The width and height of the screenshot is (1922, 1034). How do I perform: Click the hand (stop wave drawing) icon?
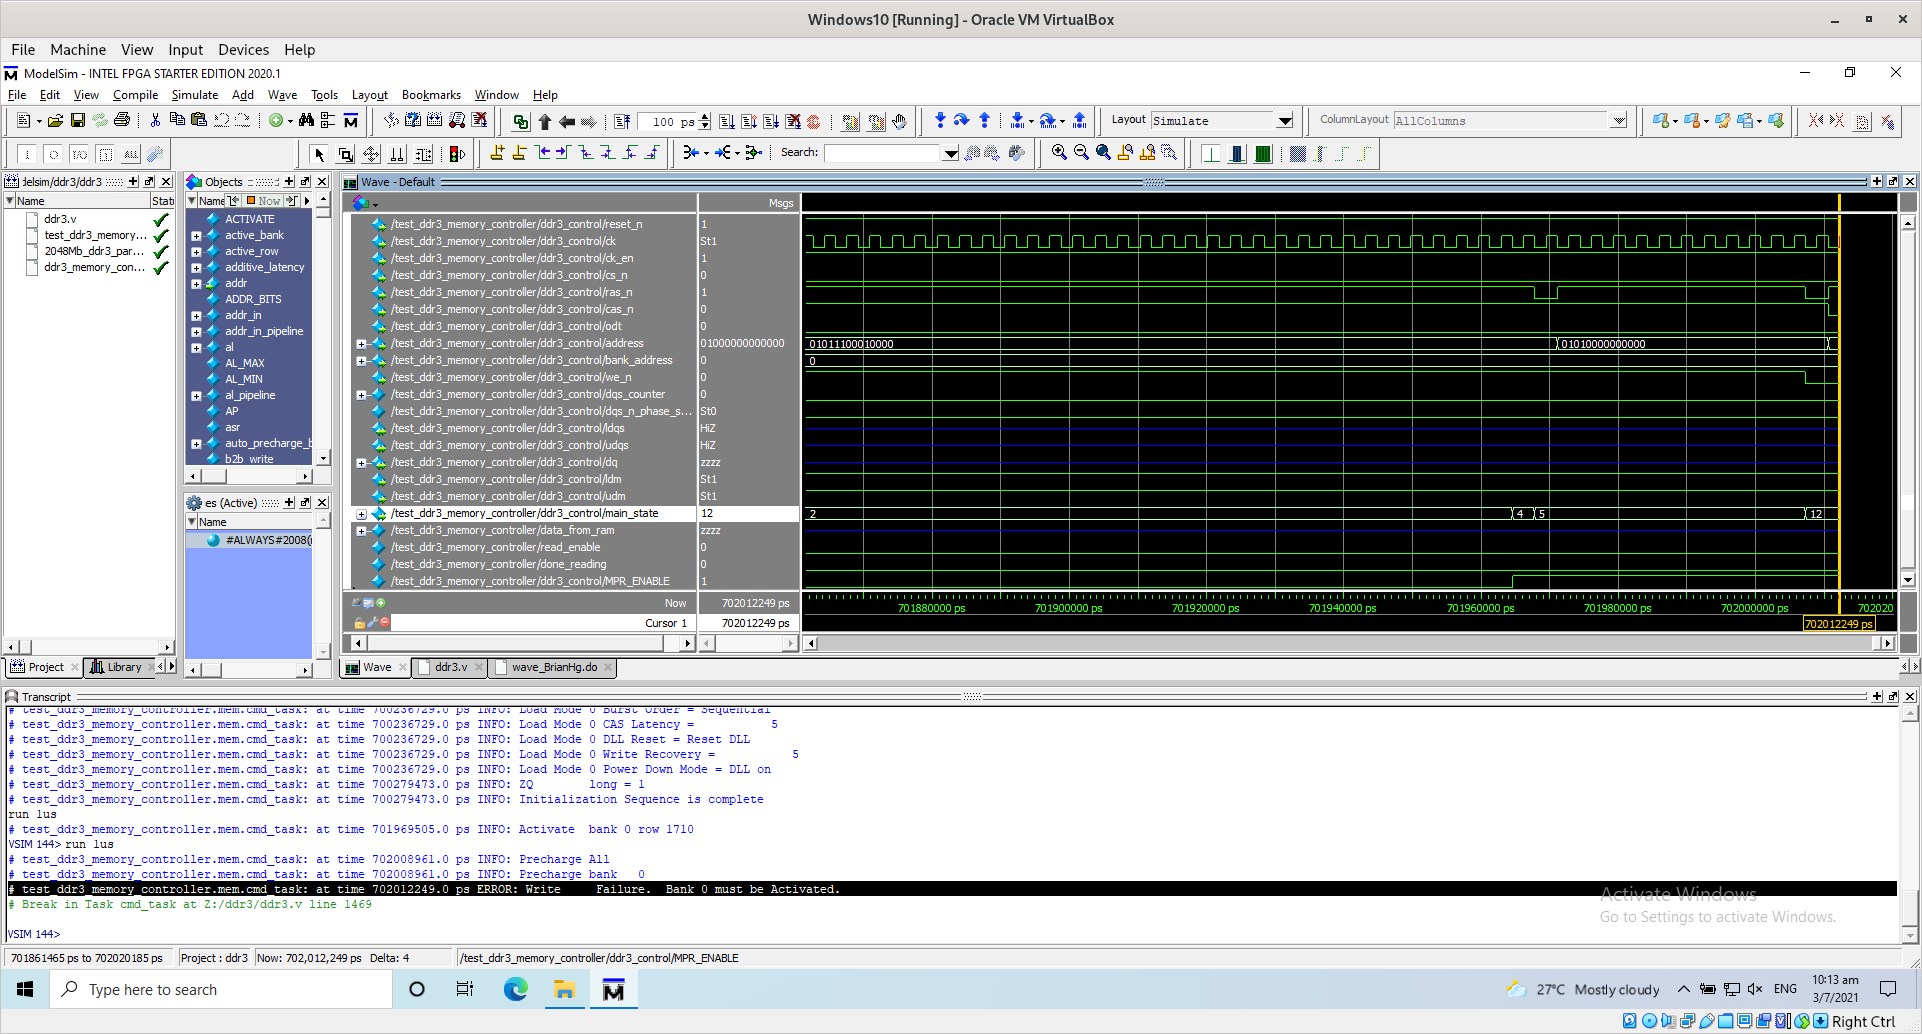pos(899,122)
